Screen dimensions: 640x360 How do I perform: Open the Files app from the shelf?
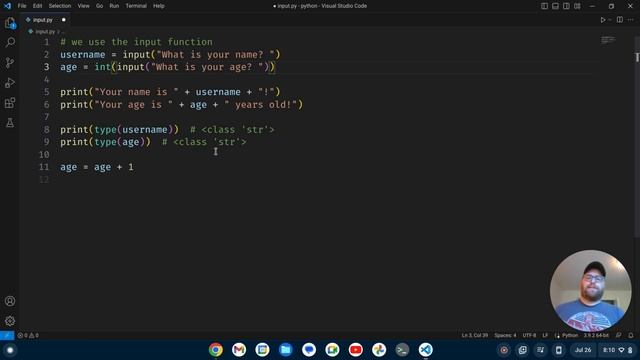click(x=286, y=350)
